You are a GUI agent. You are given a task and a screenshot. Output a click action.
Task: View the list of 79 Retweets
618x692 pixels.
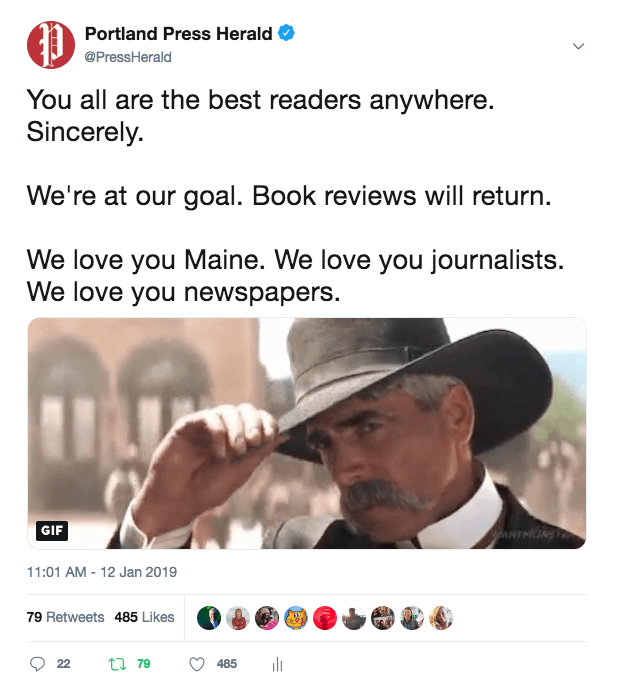click(65, 617)
